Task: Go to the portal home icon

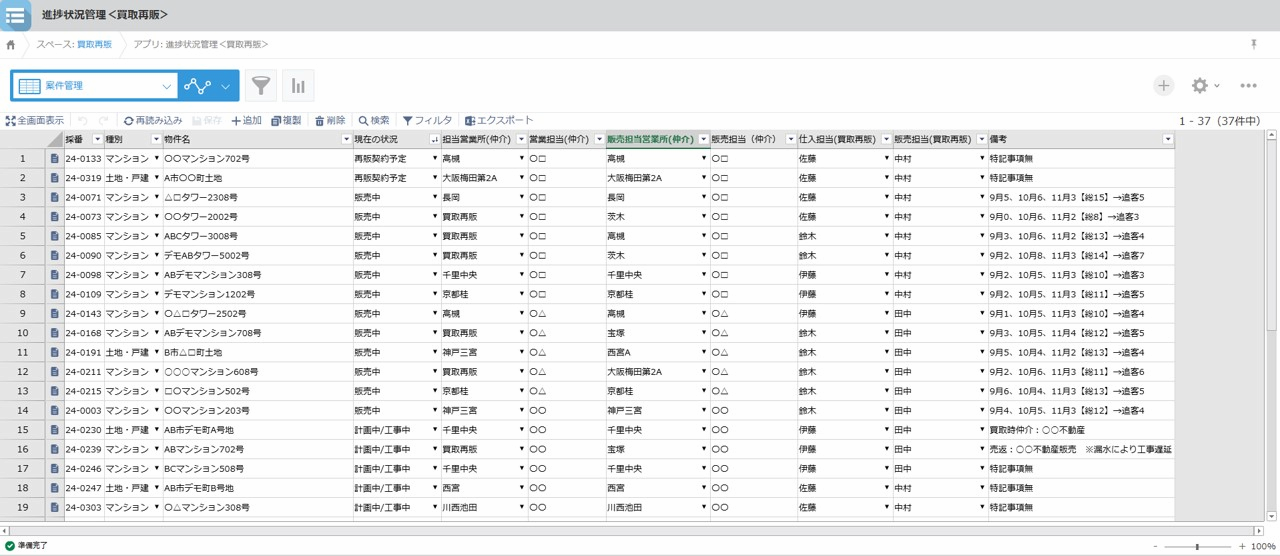Action: coord(11,45)
